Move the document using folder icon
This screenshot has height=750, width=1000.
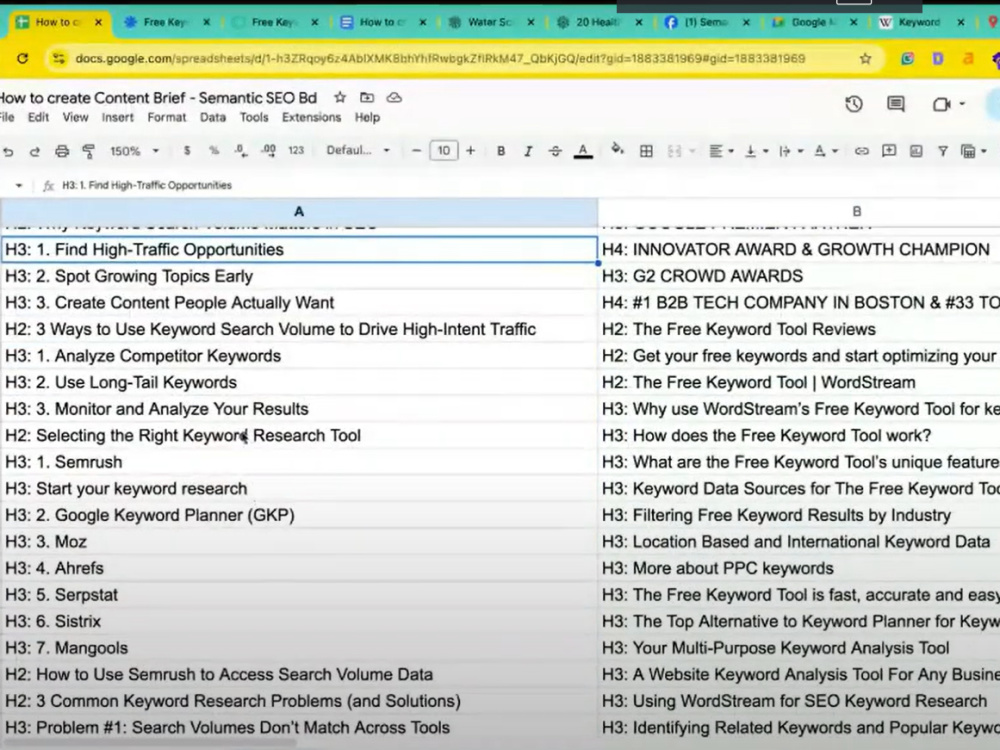[x=367, y=98]
